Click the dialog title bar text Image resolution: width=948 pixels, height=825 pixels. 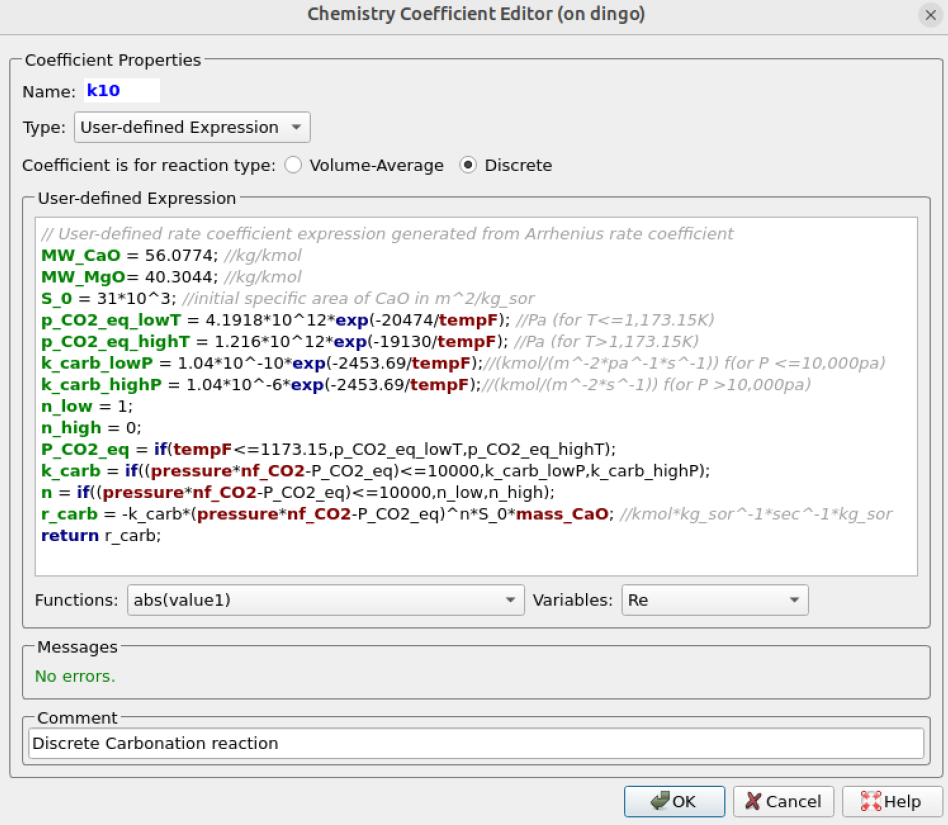pyautogui.click(x=474, y=14)
